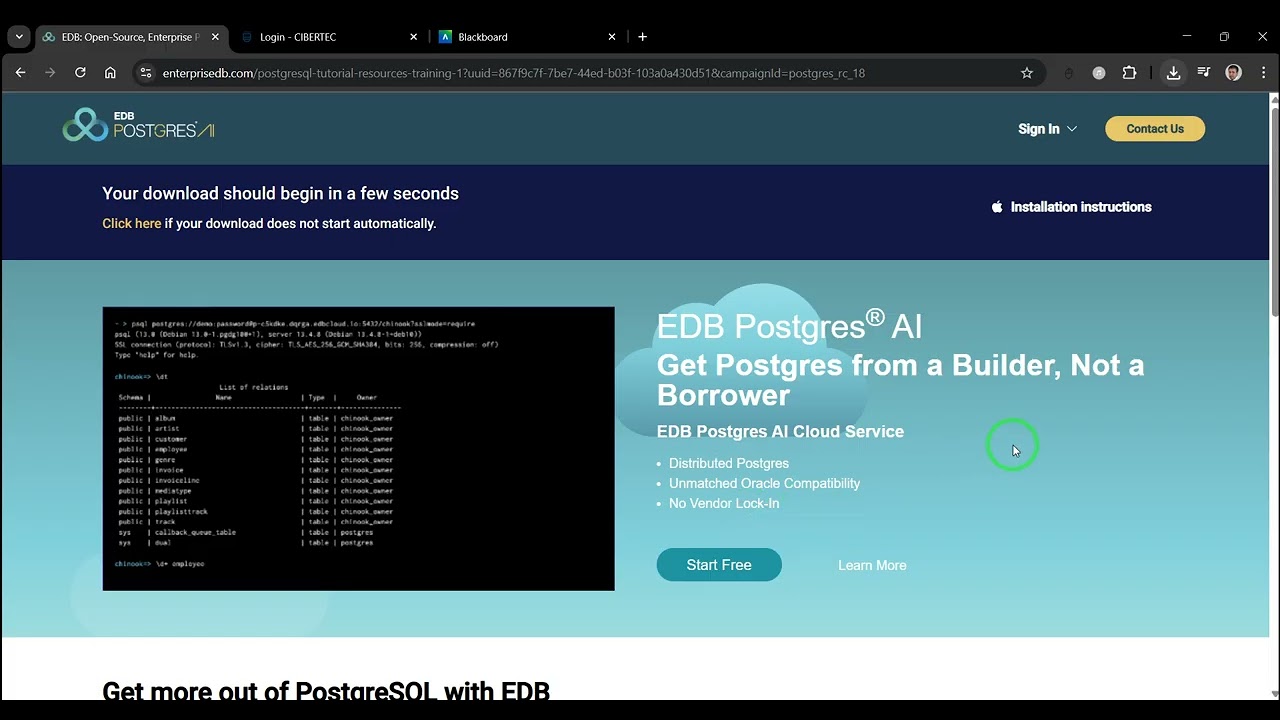Click the 'Distributed Postgres' bullet text
The image size is (1280, 720).
(729, 463)
